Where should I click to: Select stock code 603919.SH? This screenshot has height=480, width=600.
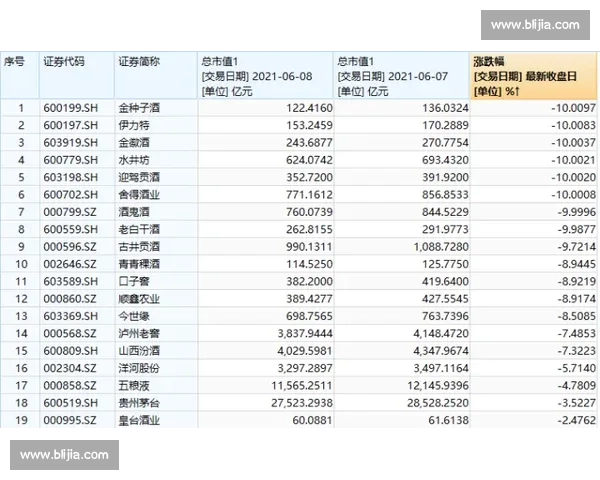[70, 143]
